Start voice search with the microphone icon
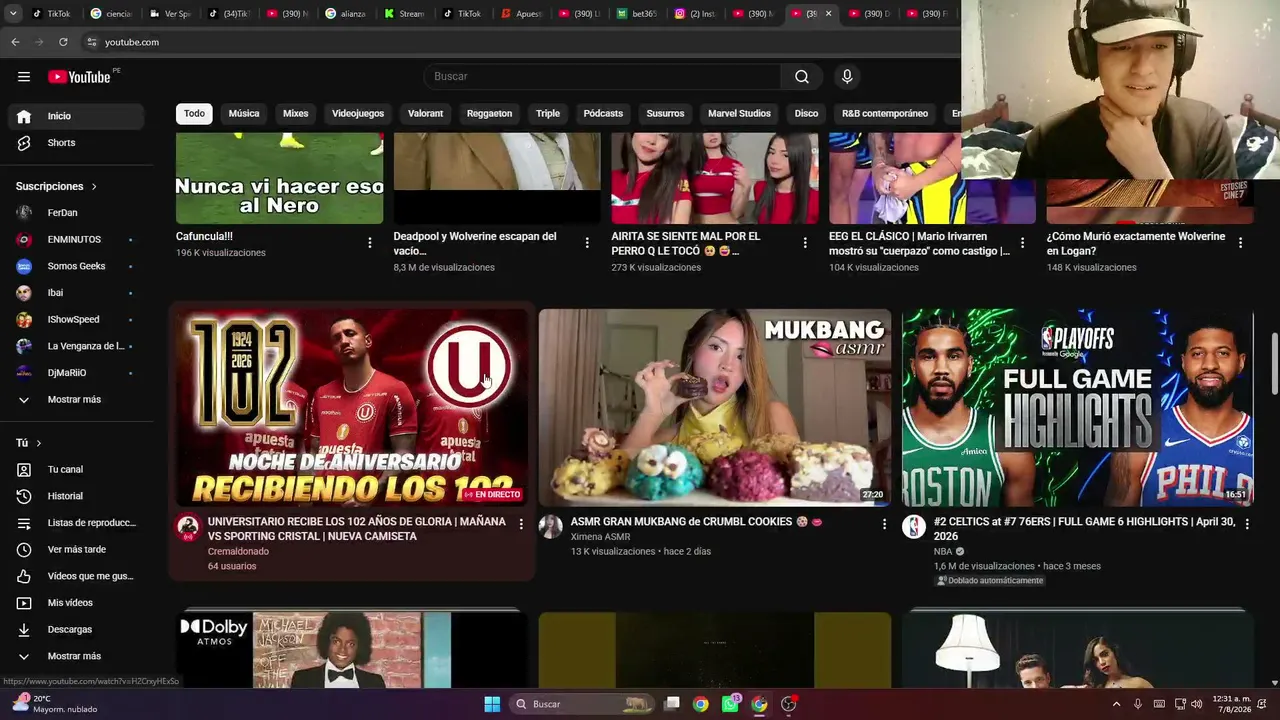This screenshot has height=720, width=1280. pyautogui.click(x=847, y=77)
